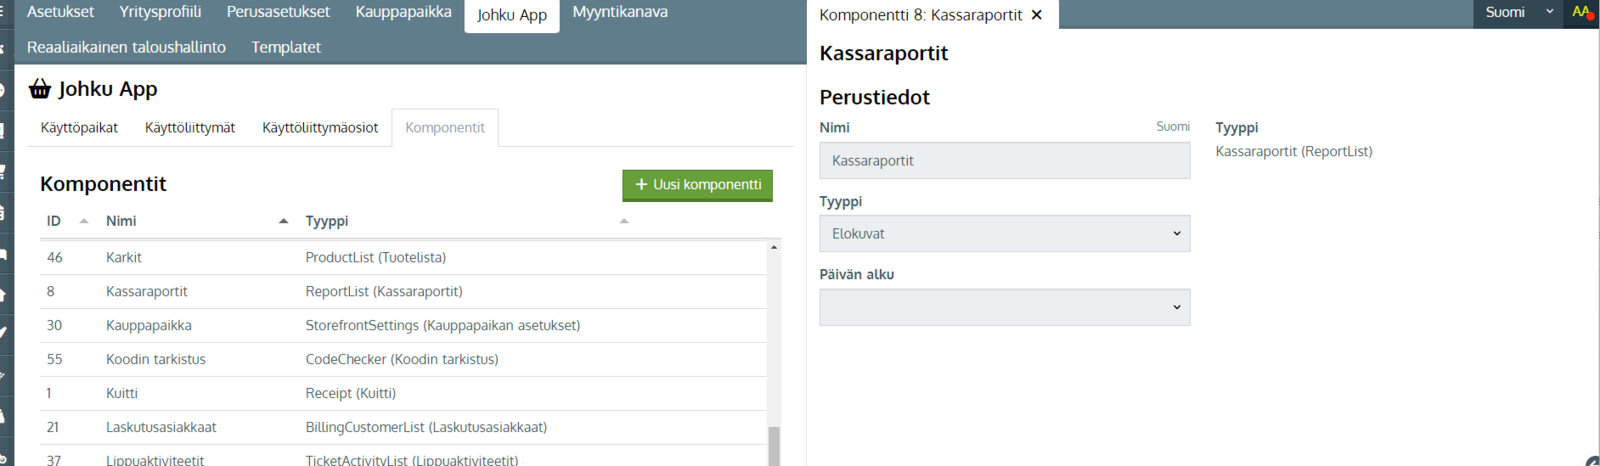Sort components by the ID column arrow

click(84, 221)
